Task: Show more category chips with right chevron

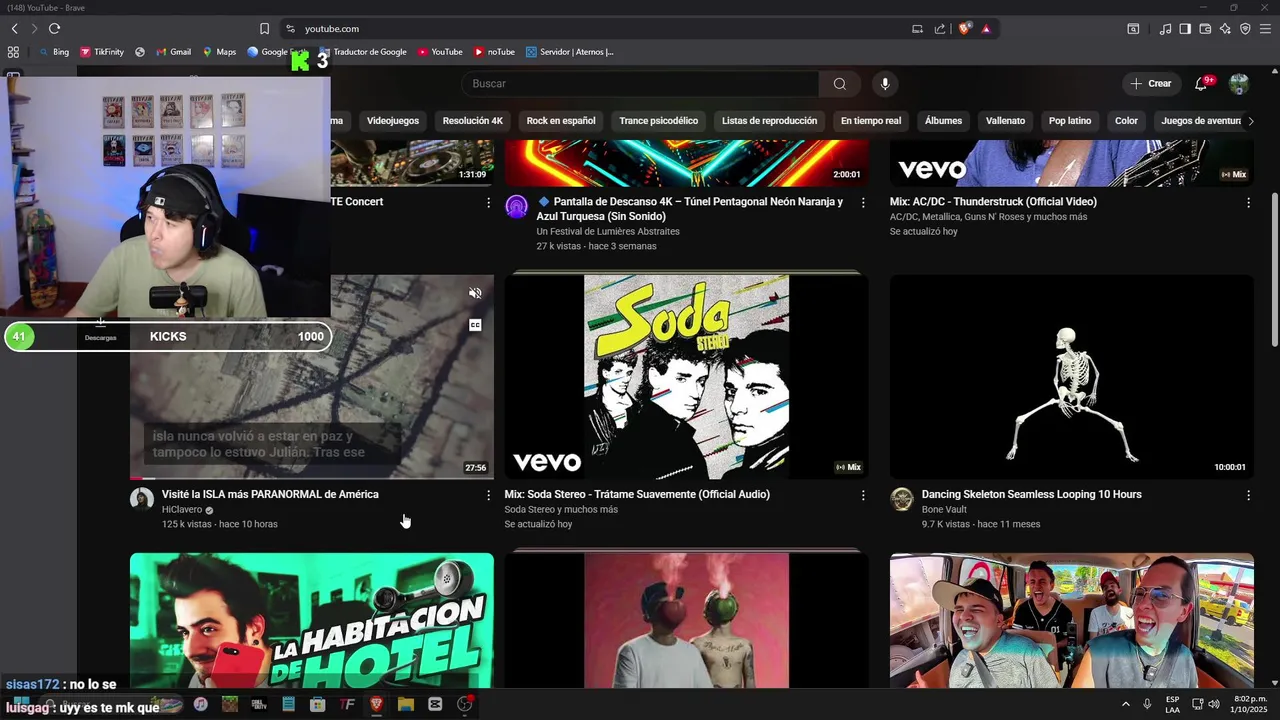Action: click(x=1250, y=121)
